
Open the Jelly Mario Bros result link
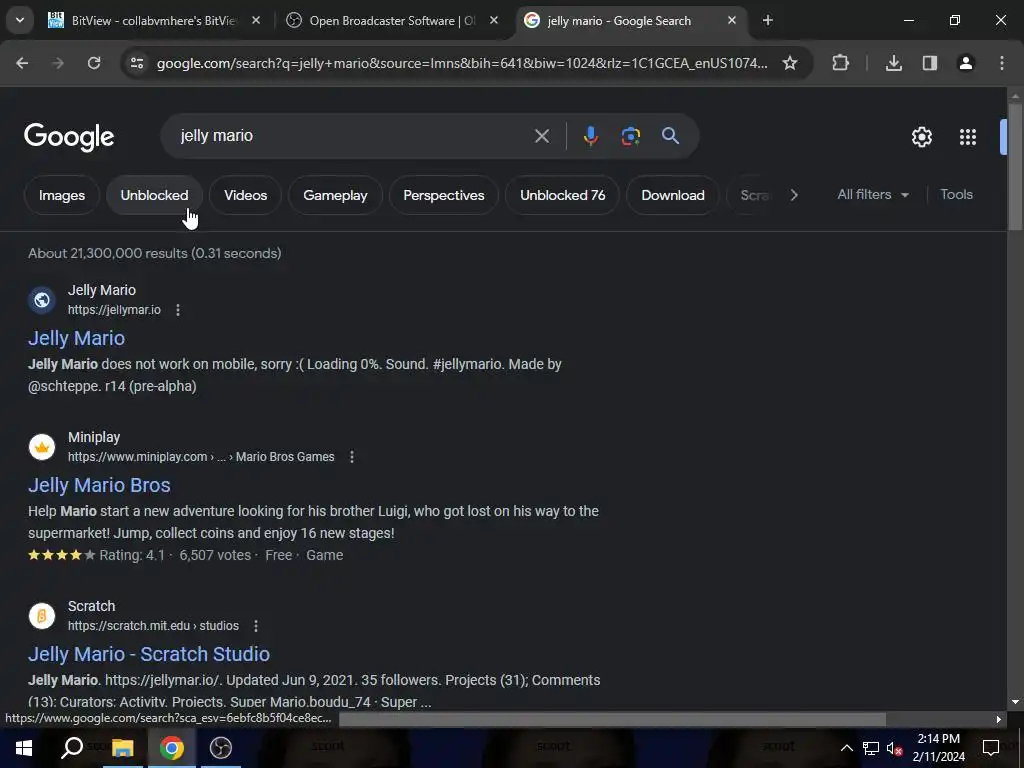tap(99, 485)
